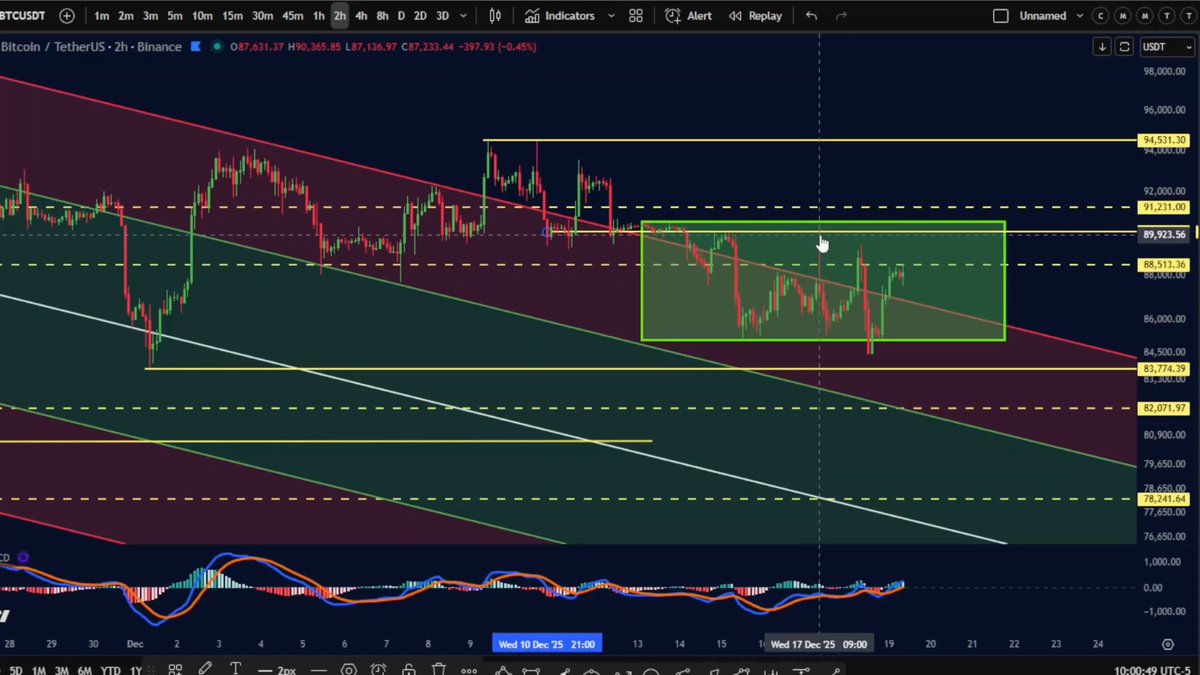Start bar Replay mode
This screenshot has height=675, width=1200.
(x=756, y=16)
